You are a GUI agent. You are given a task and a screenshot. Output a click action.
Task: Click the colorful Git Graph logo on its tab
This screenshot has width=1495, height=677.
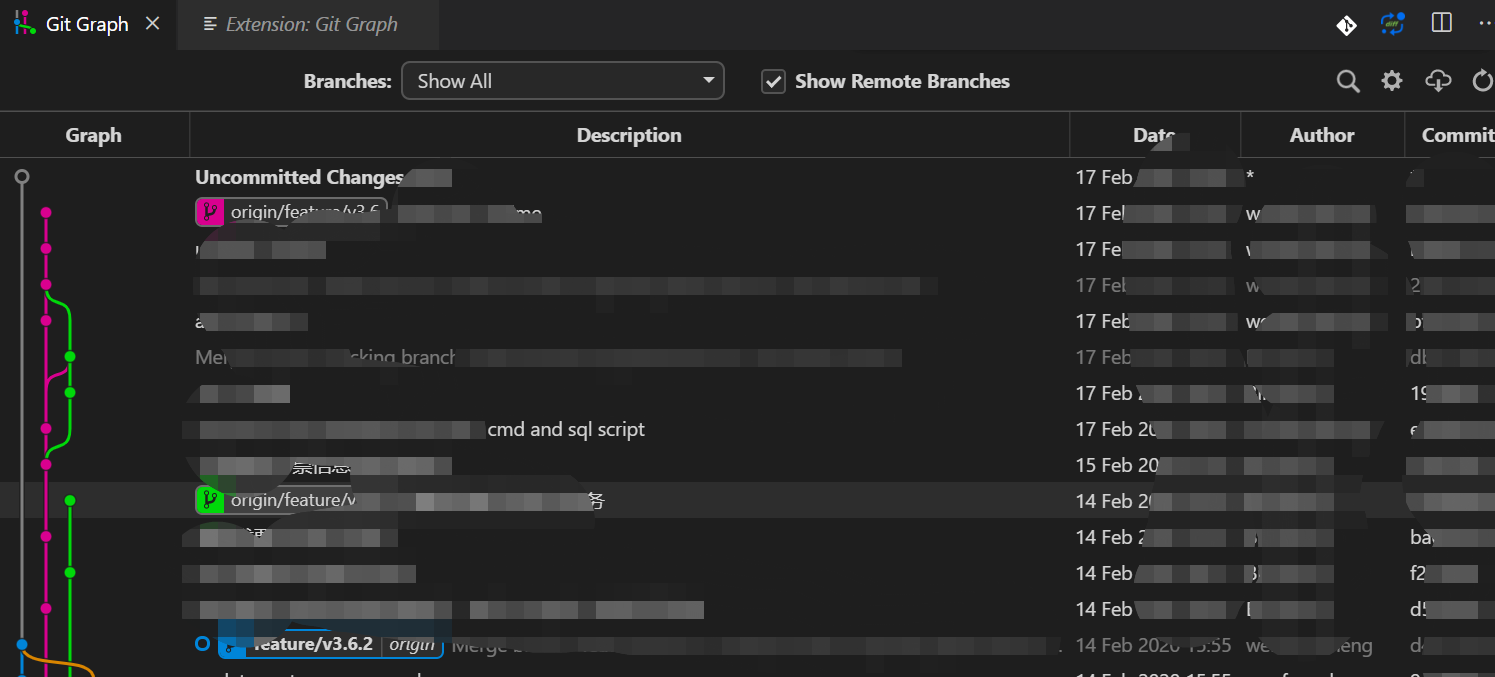(24, 22)
